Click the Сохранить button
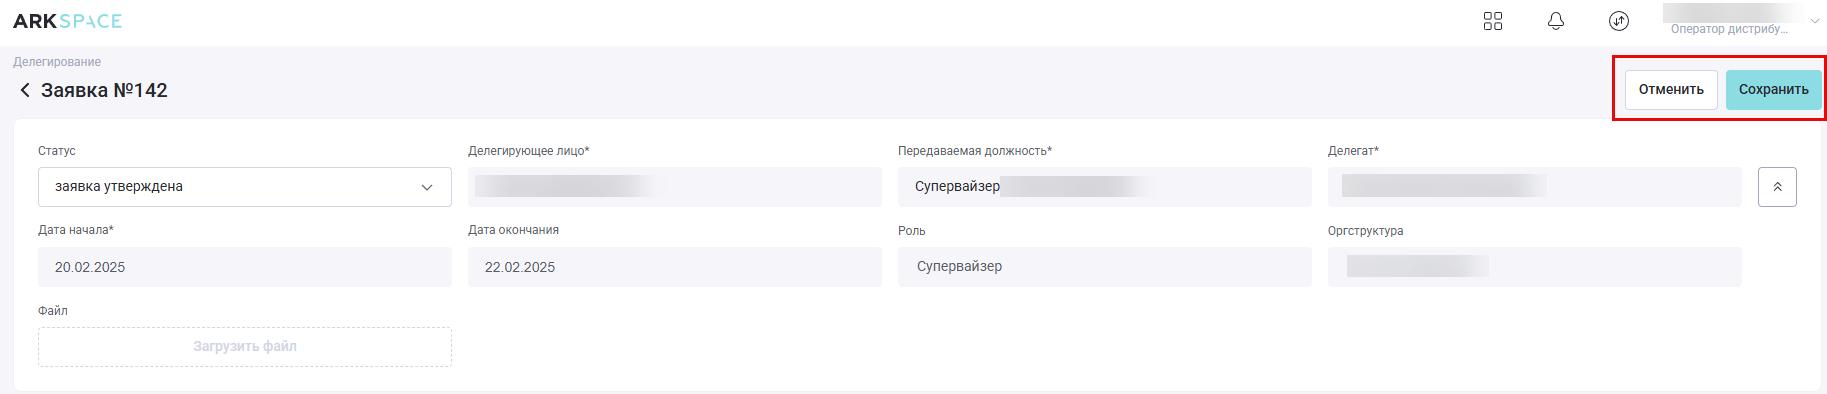The width and height of the screenshot is (1827, 394). 1773,90
